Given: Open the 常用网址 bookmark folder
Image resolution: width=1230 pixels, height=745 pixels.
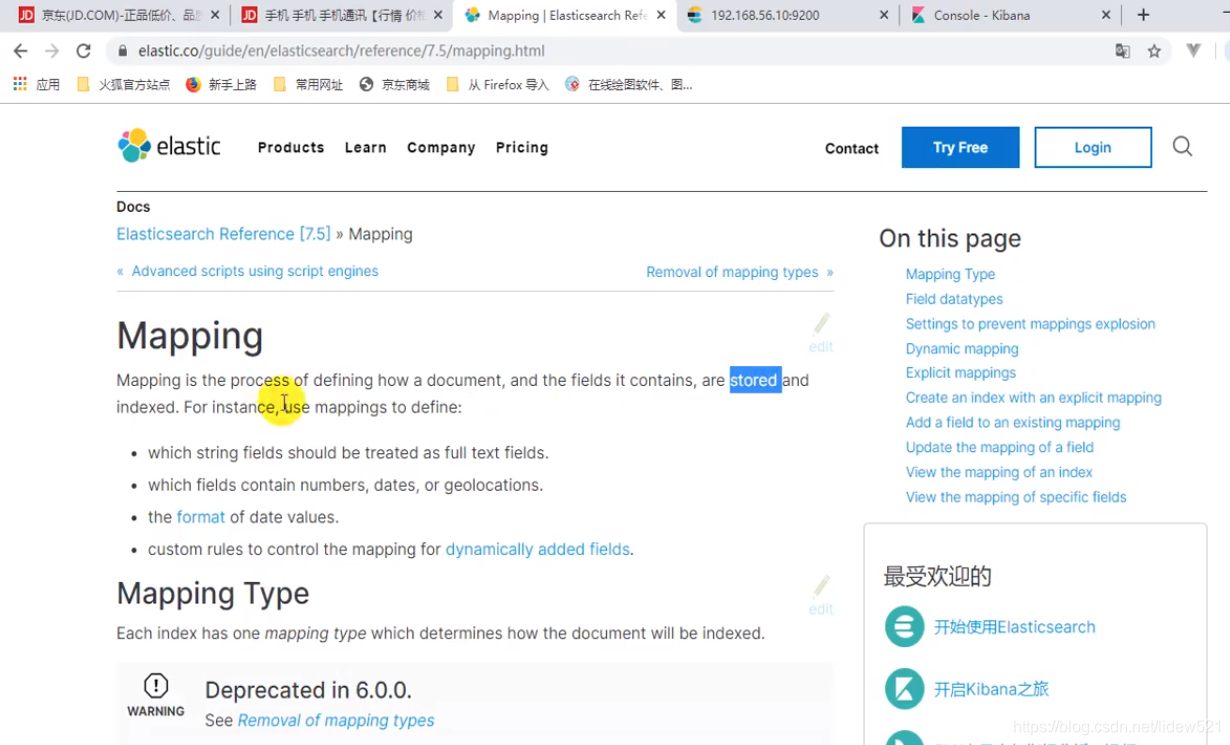Looking at the screenshot, I should [x=308, y=85].
